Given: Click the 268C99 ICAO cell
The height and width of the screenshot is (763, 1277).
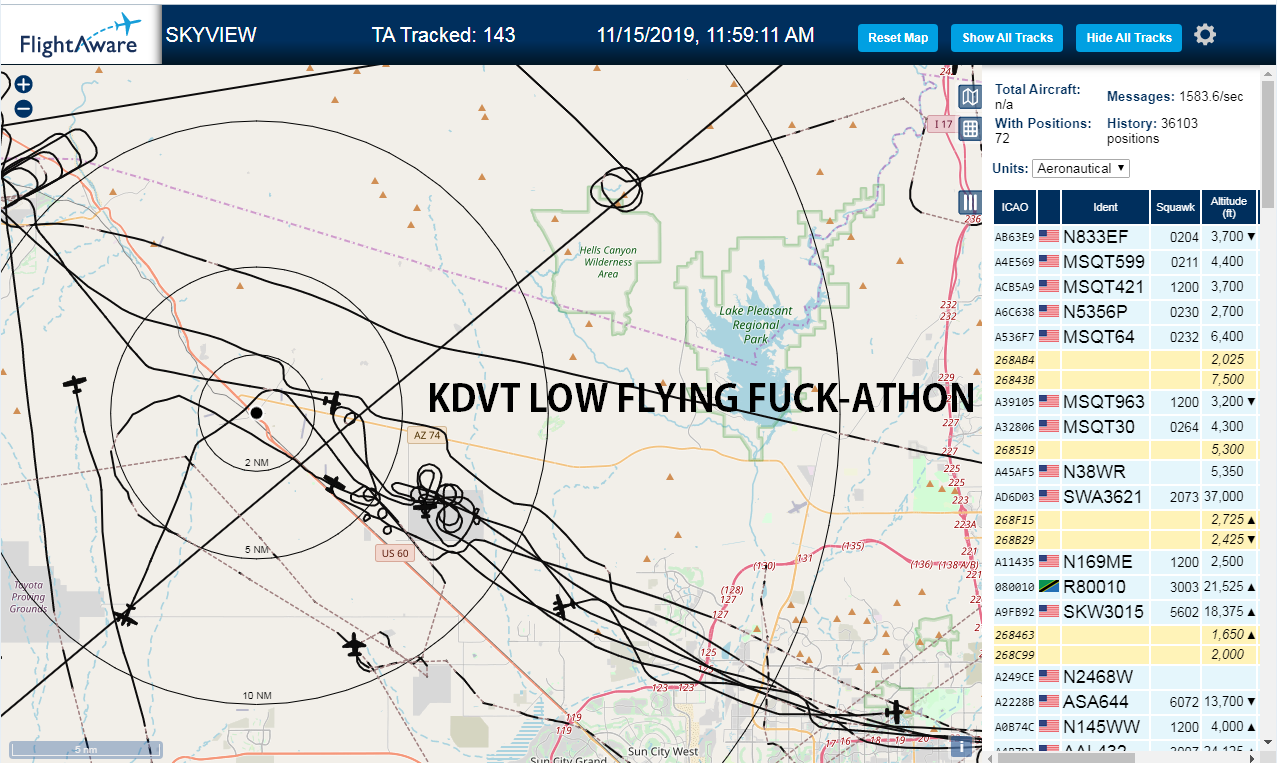Looking at the screenshot, I should click(1015, 655).
